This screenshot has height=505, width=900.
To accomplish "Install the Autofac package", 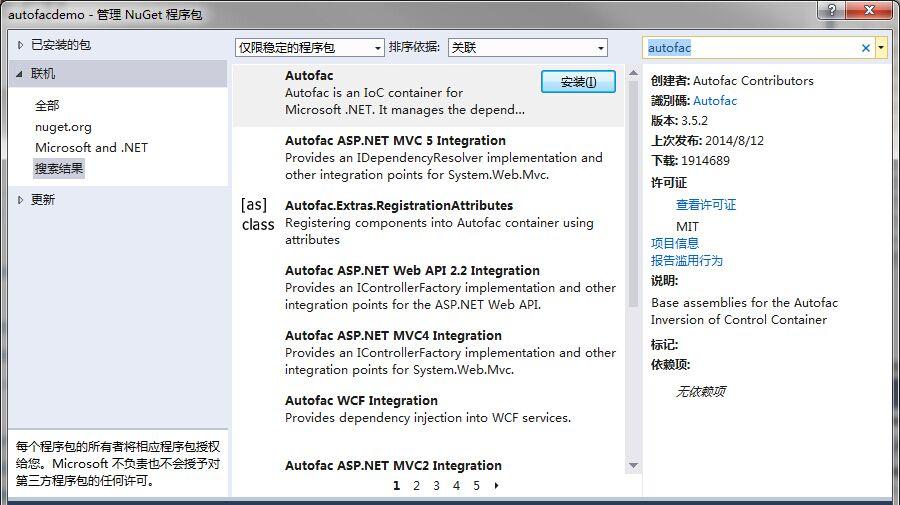I will pos(578,82).
